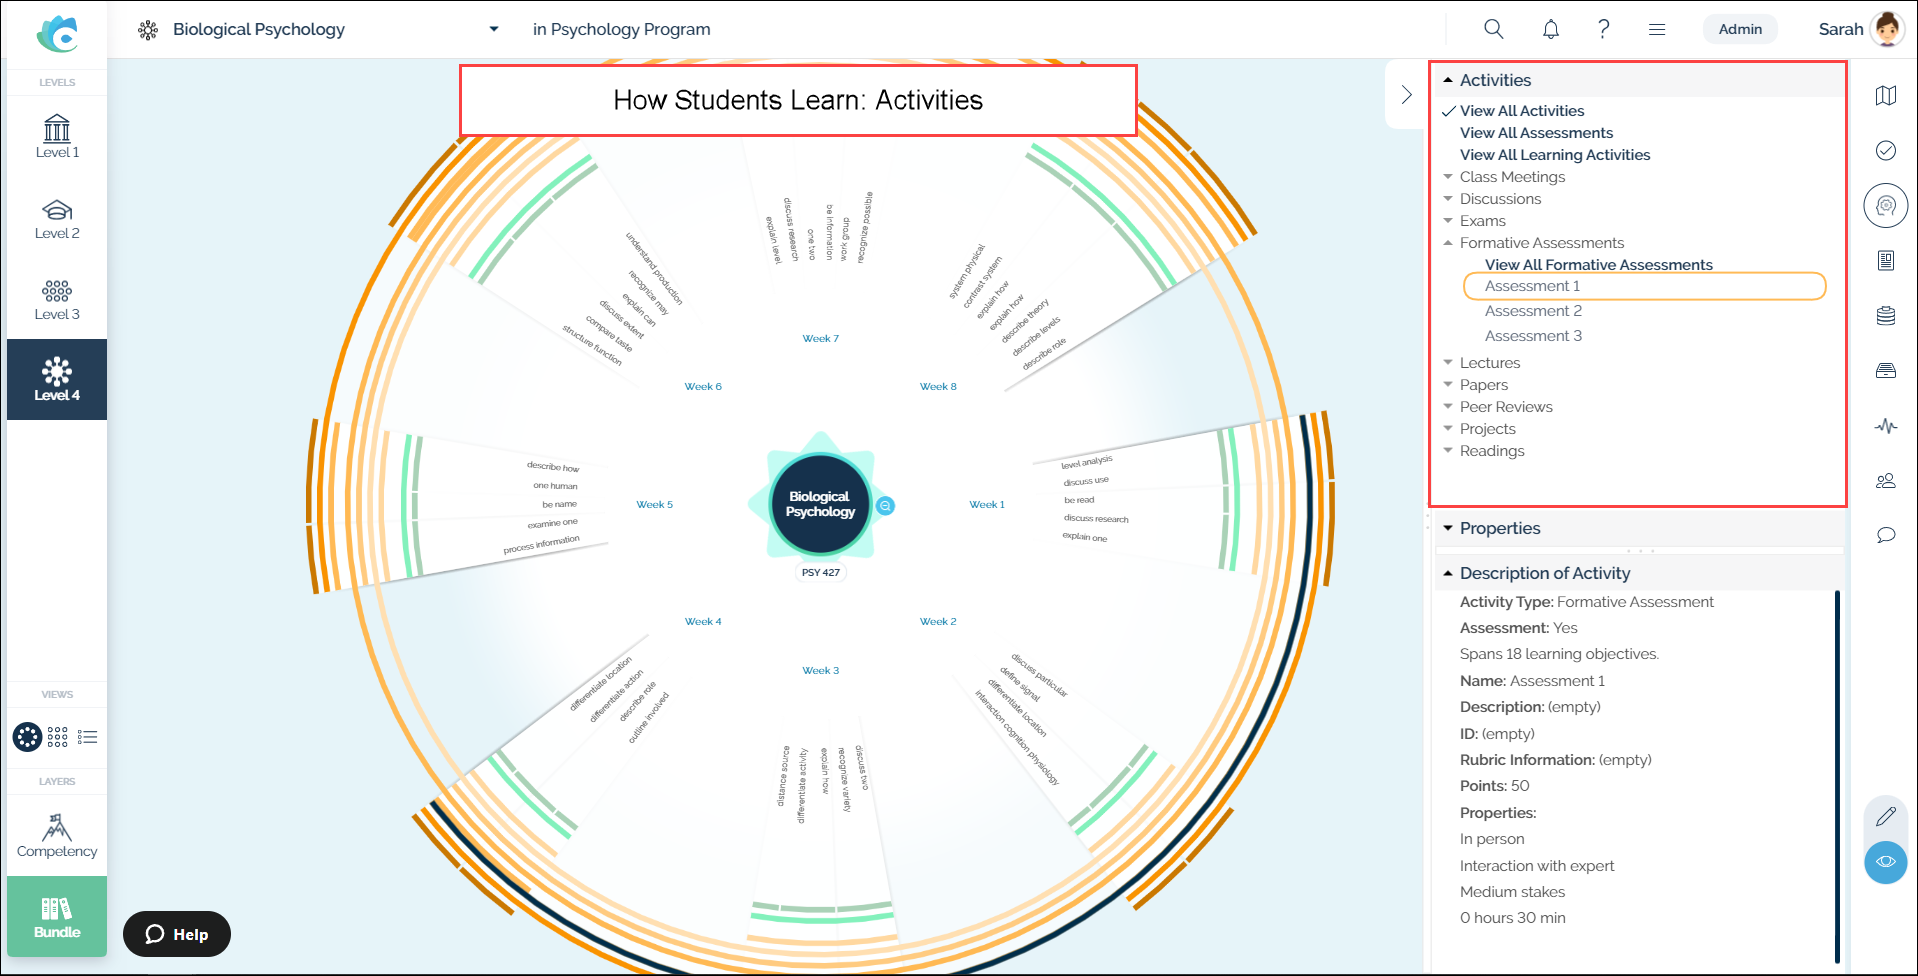Open the hamburger menu in top bar

point(1657,29)
